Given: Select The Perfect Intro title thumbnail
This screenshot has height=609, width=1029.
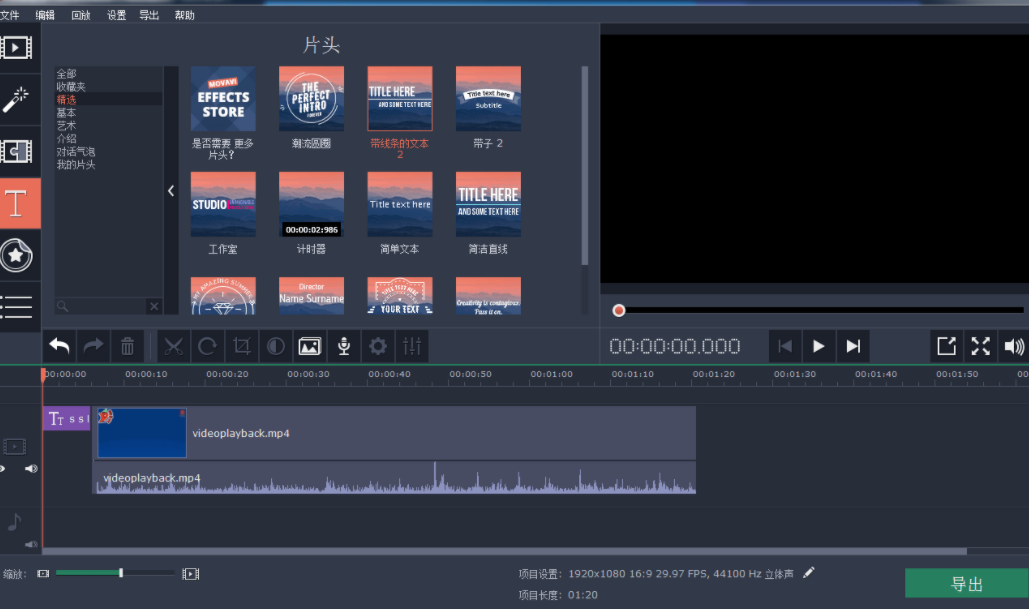Looking at the screenshot, I should [x=311, y=98].
